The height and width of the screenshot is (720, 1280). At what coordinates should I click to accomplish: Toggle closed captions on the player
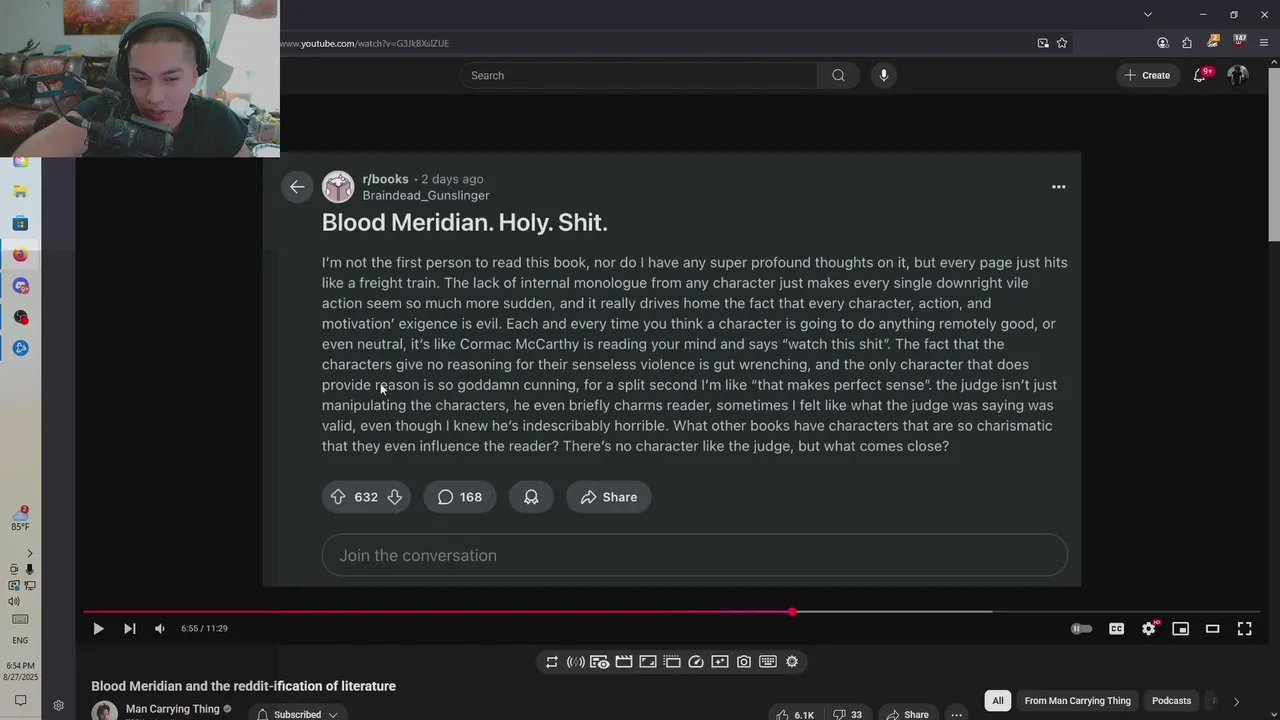[x=1116, y=628]
